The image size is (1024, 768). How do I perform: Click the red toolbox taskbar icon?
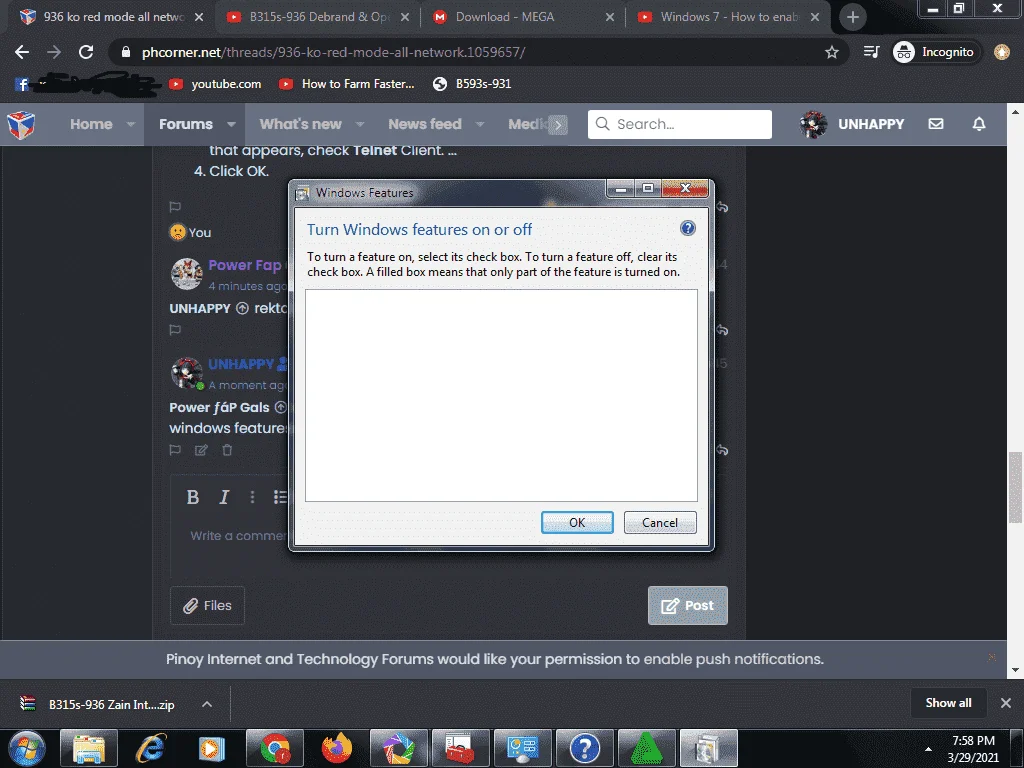coord(460,748)
